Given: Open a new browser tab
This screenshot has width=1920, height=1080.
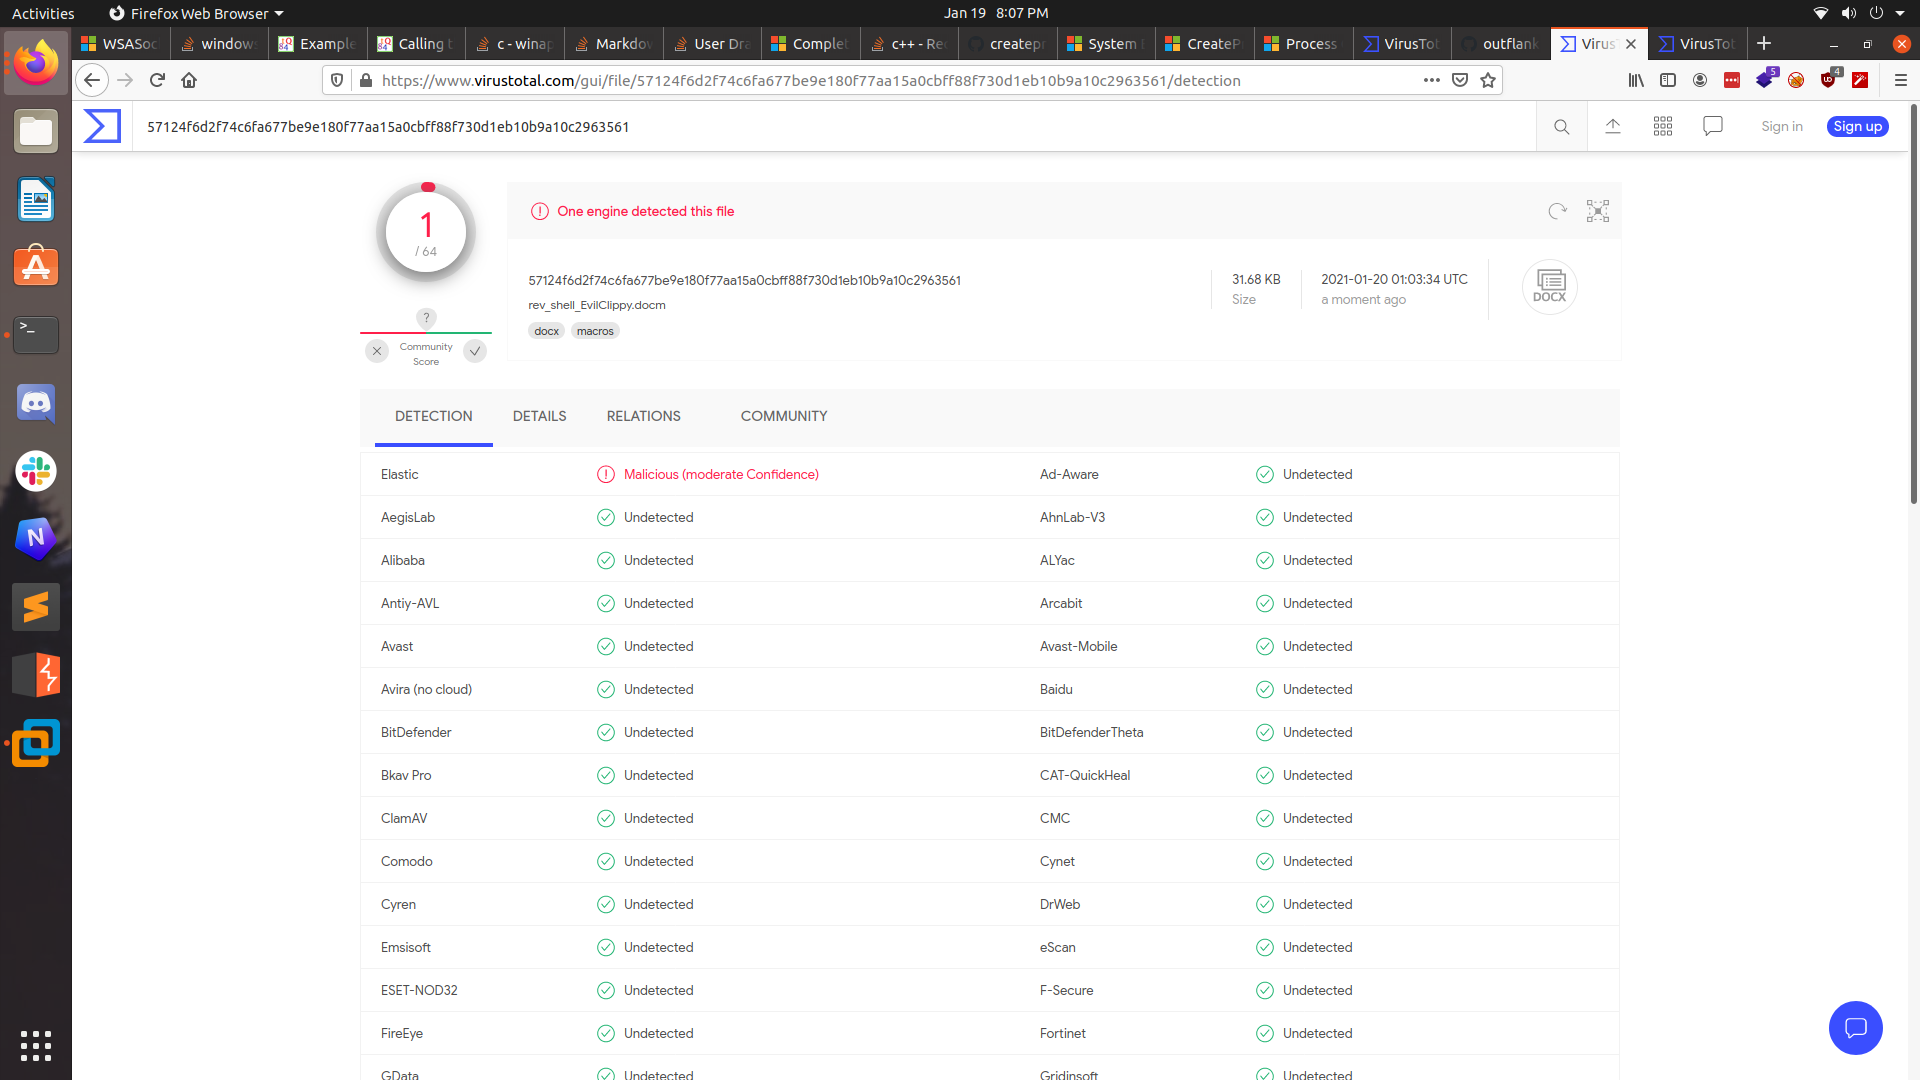Looking at the screenshot, I should (1764, 43).
